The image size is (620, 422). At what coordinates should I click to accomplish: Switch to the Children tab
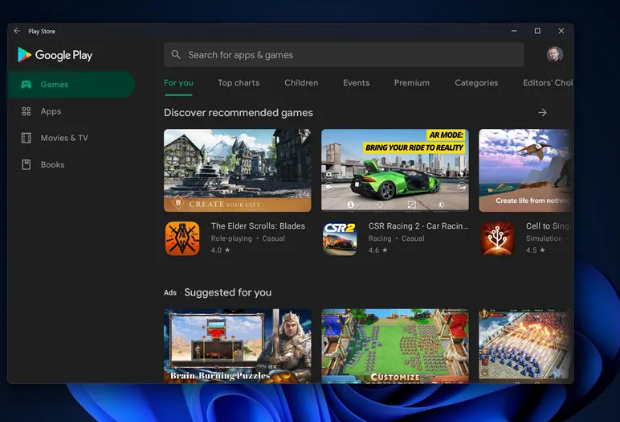[x=301, y=83]
